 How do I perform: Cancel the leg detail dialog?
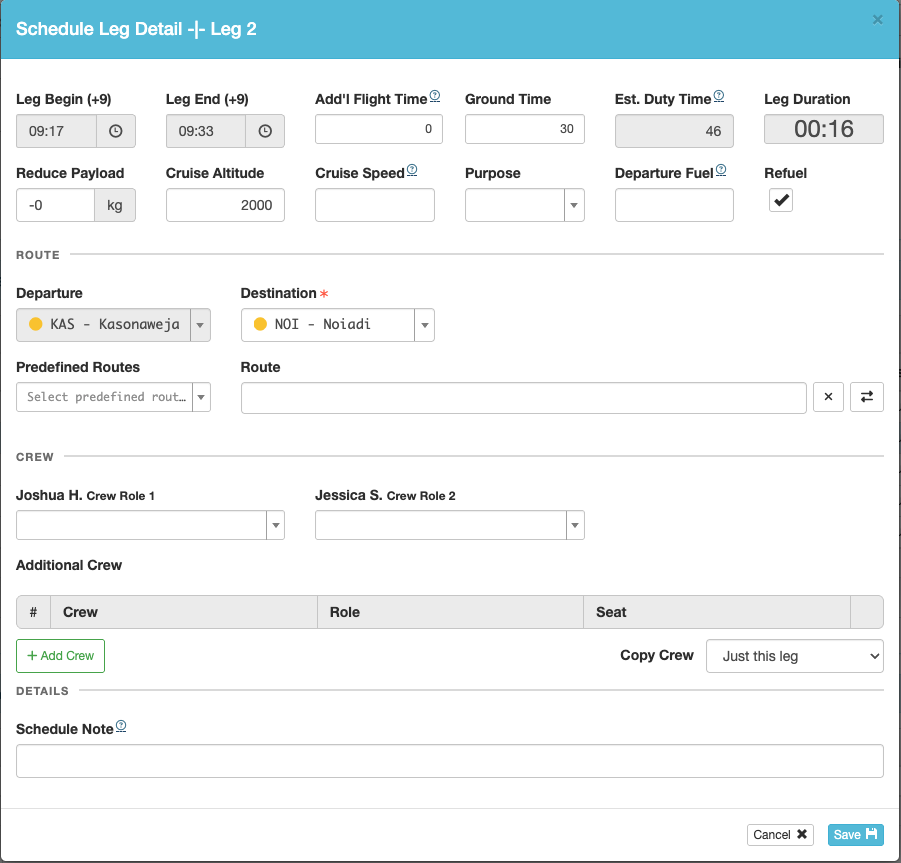780,834
